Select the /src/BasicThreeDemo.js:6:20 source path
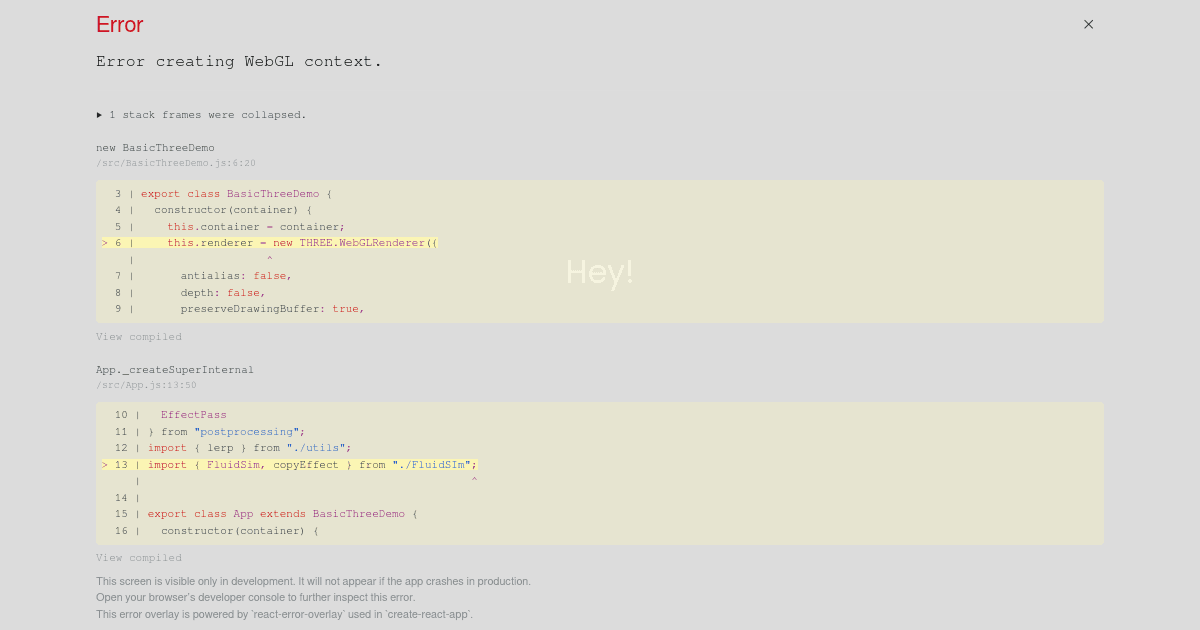The image size is (1200, 630). coord(176,163)
